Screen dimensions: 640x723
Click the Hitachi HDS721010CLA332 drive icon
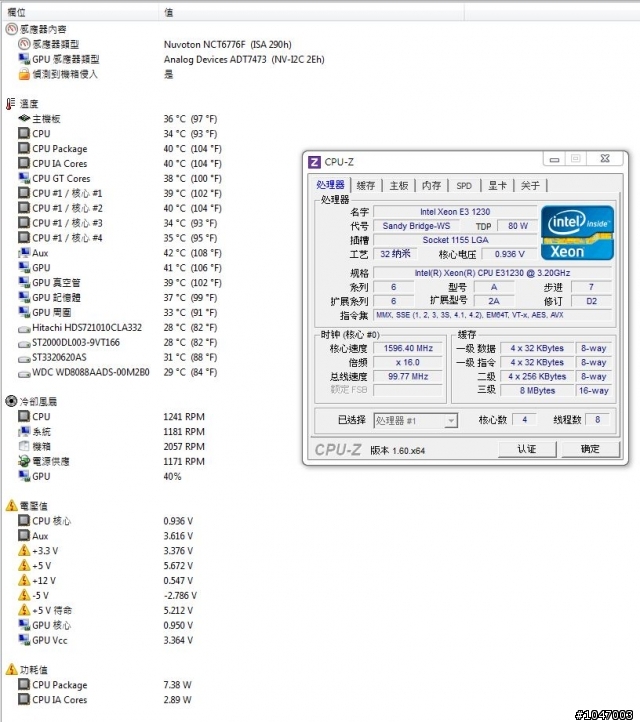click(x=24, y=329)
